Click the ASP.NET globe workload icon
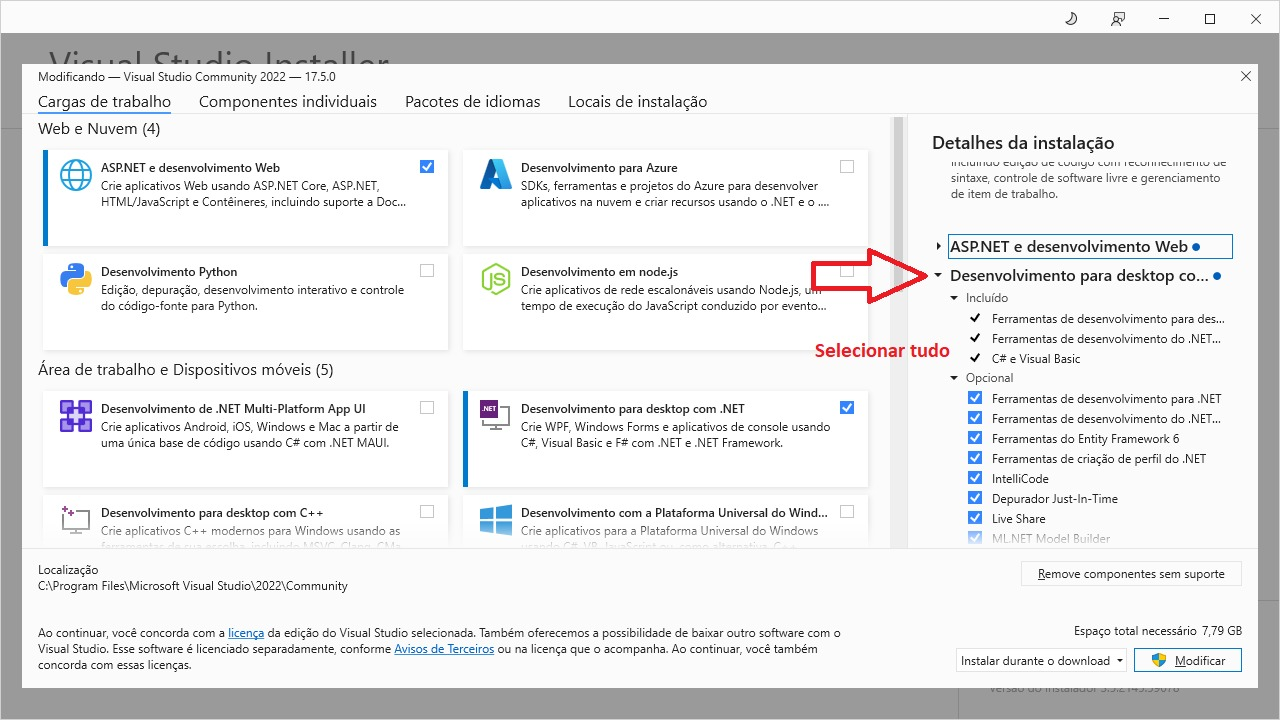 coord(76,175)
